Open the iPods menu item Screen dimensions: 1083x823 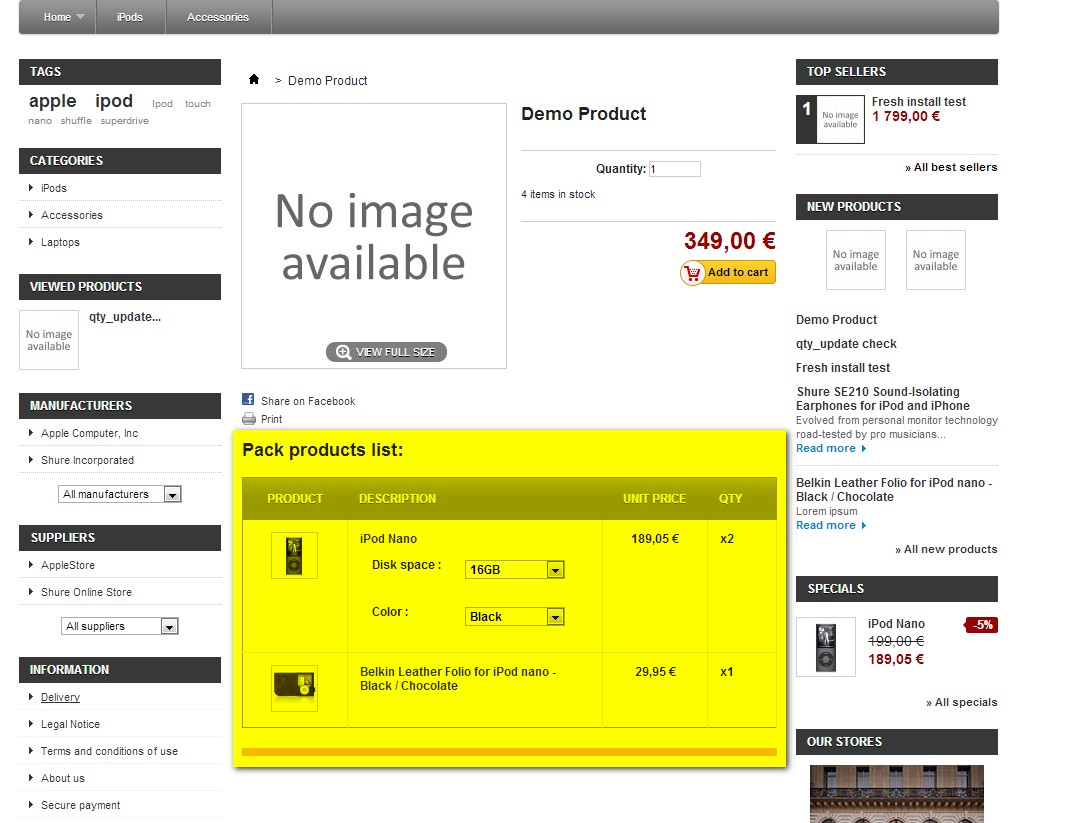coord(130,17)
